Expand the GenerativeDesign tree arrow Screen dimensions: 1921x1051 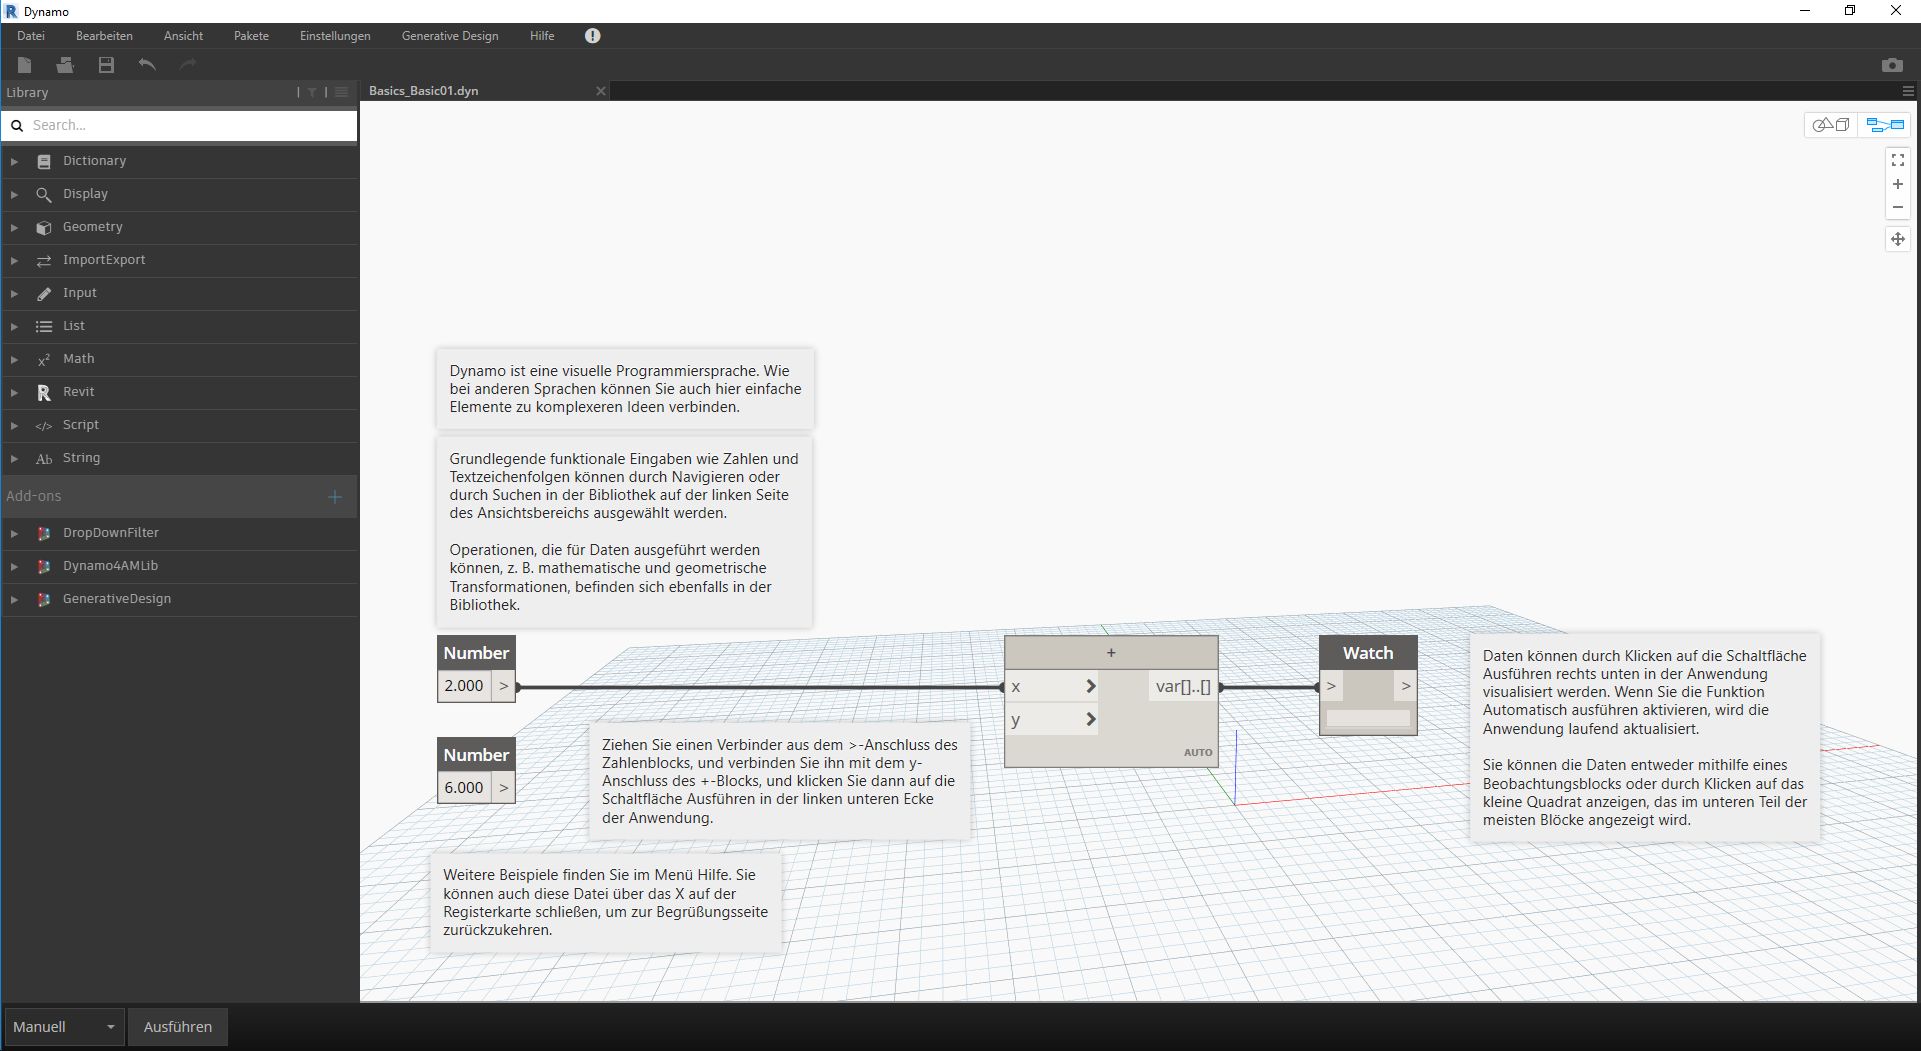pyautogui.click(x=14, y=599)
